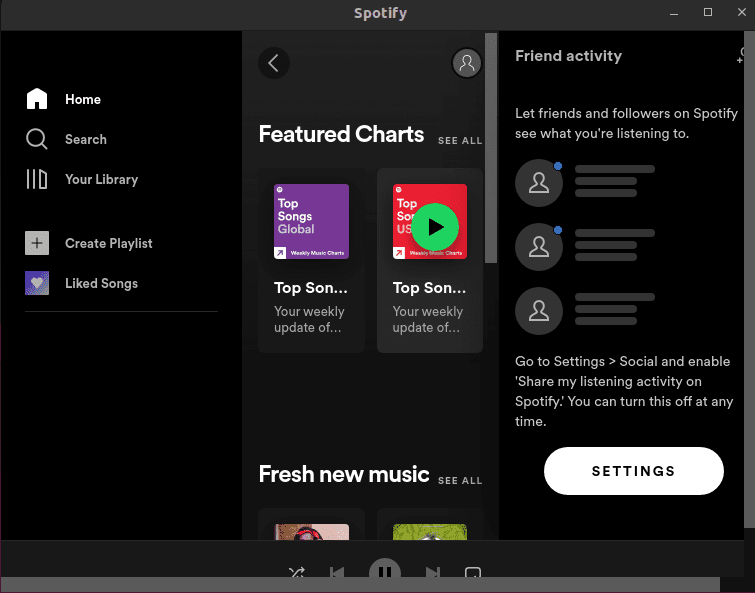
Task: See all Featured Charts
Action: 460,141
